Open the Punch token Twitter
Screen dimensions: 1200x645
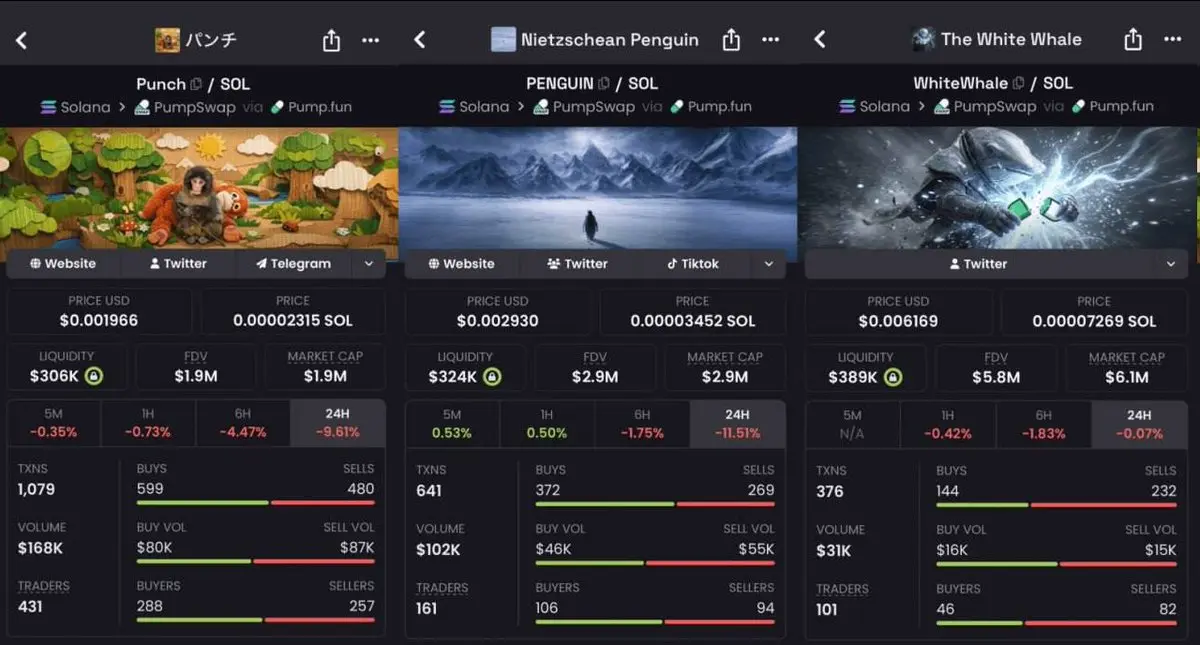[178, 264]
